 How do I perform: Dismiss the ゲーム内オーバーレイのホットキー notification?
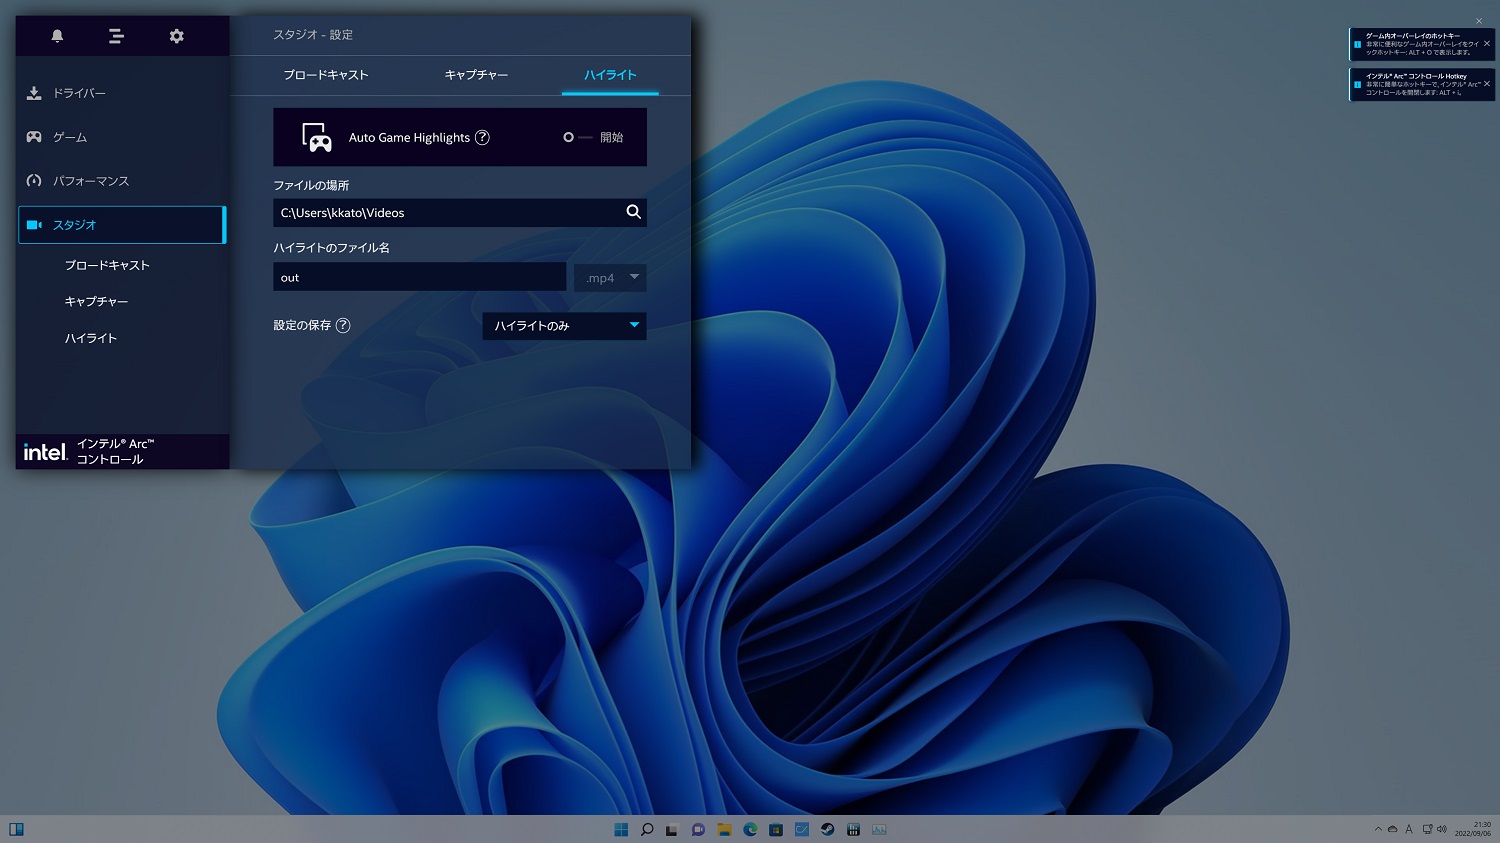tap(1487, 44)
